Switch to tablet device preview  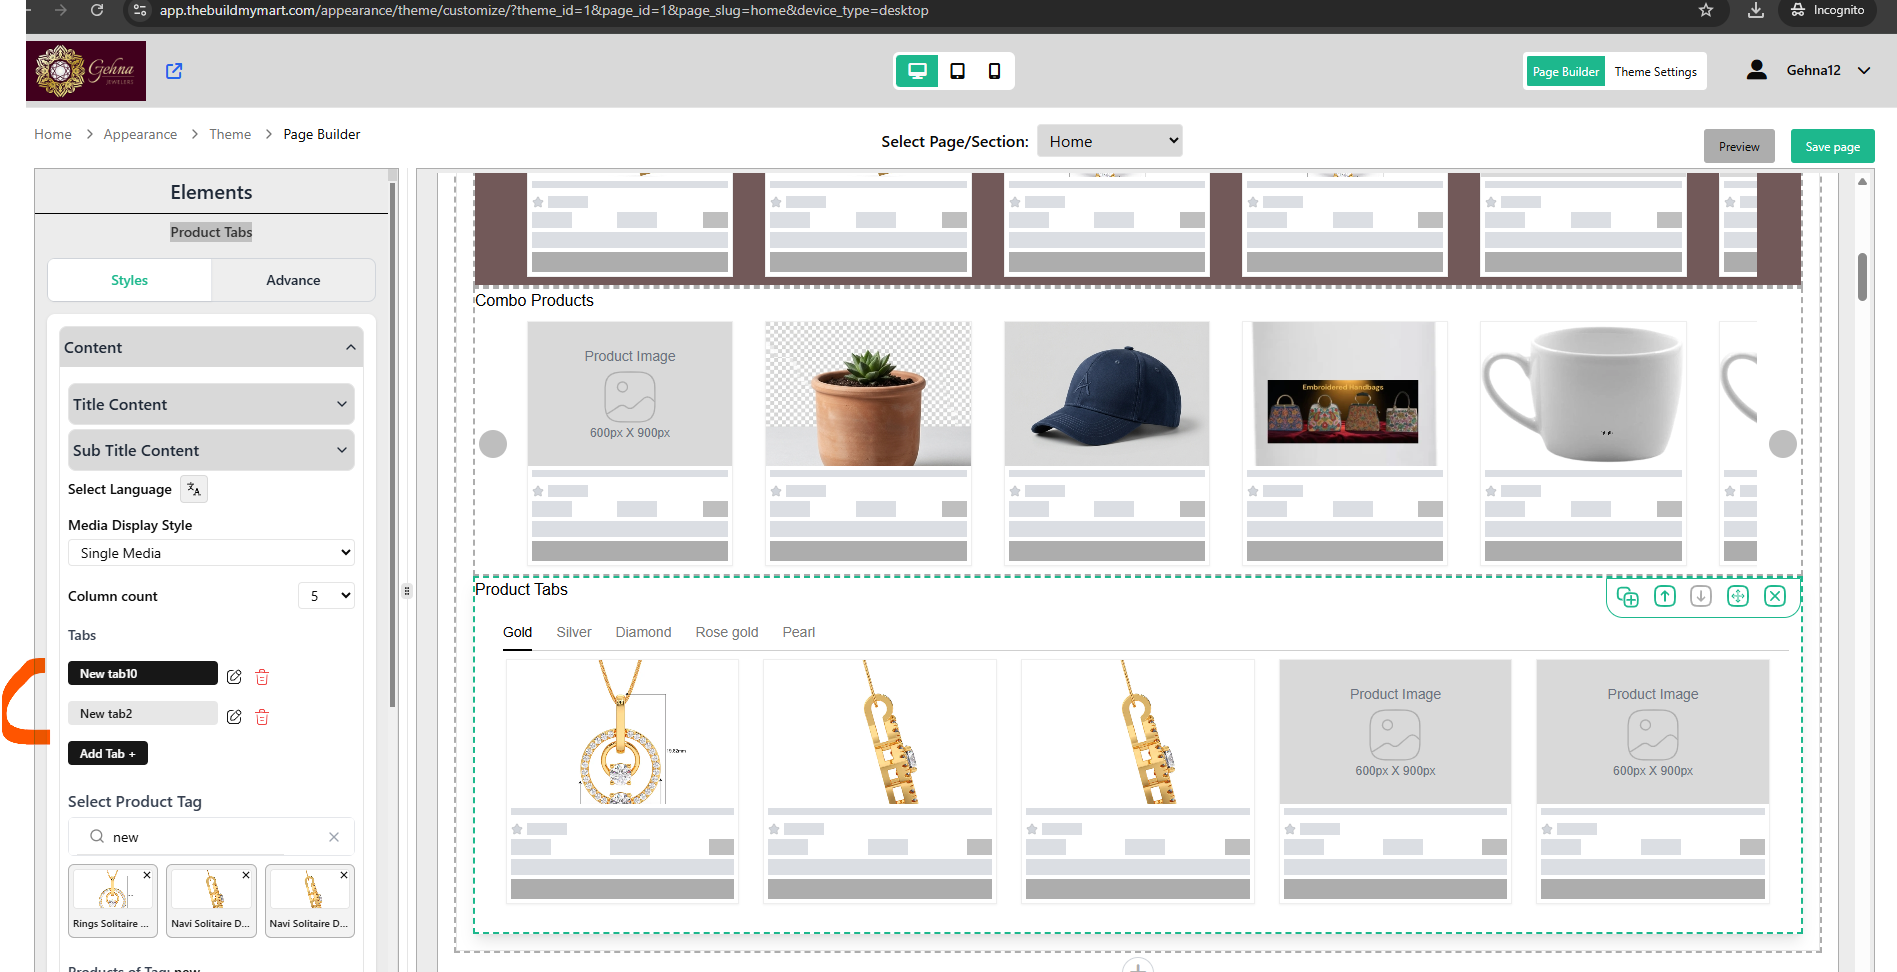pos(957,71)
